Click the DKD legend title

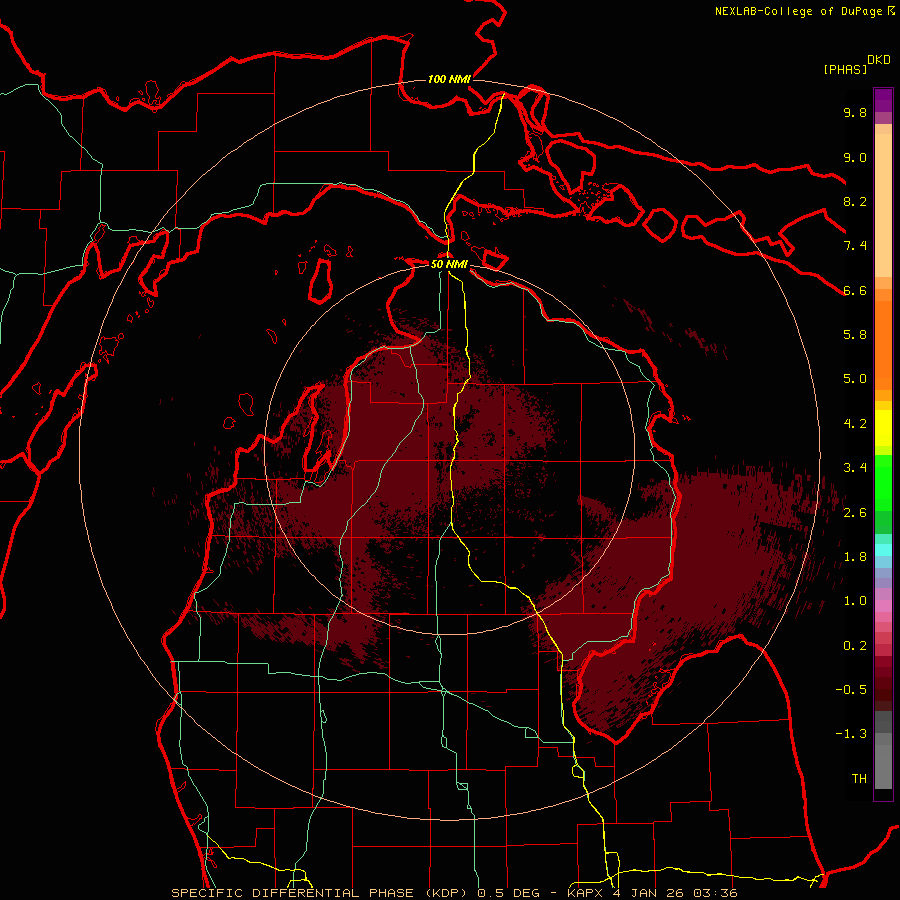click(879, 60)
